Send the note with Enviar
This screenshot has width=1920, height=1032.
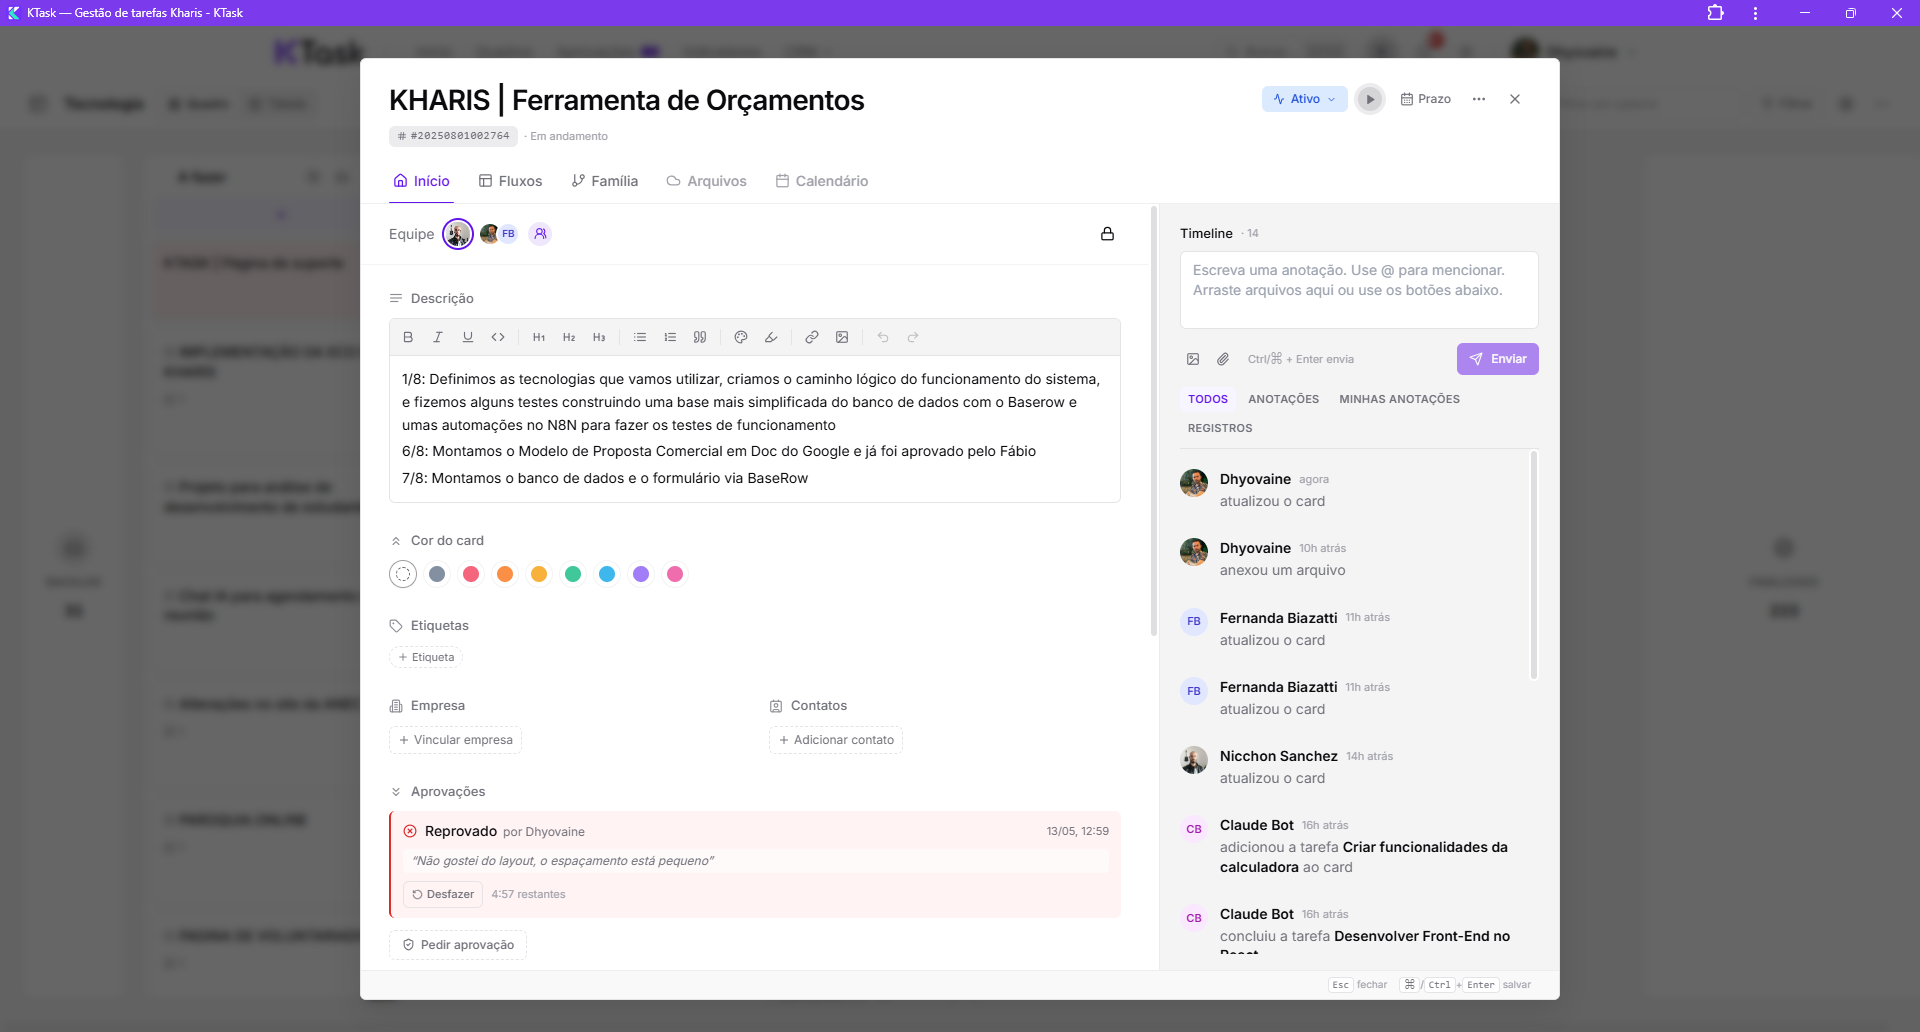pyautogui.click(x=1497, y=359)
